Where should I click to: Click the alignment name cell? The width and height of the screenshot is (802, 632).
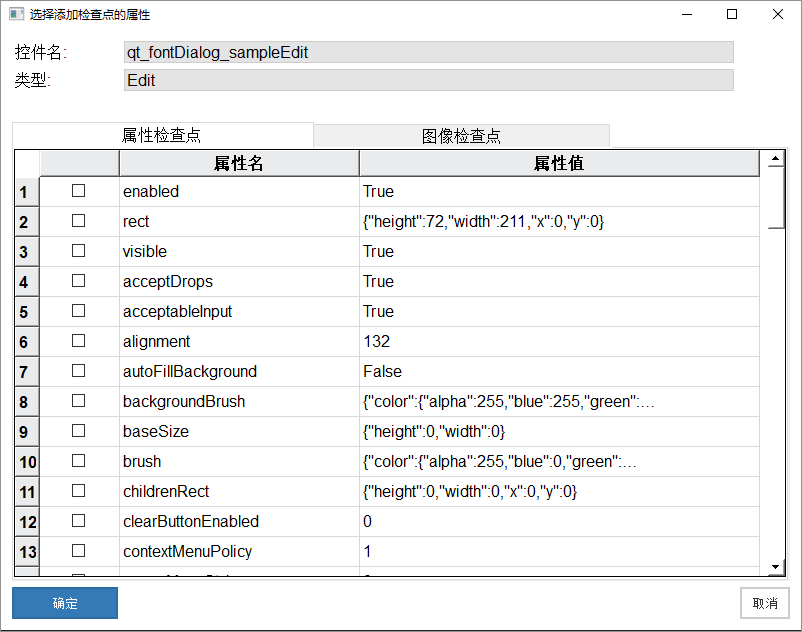(x=239, y=342)
